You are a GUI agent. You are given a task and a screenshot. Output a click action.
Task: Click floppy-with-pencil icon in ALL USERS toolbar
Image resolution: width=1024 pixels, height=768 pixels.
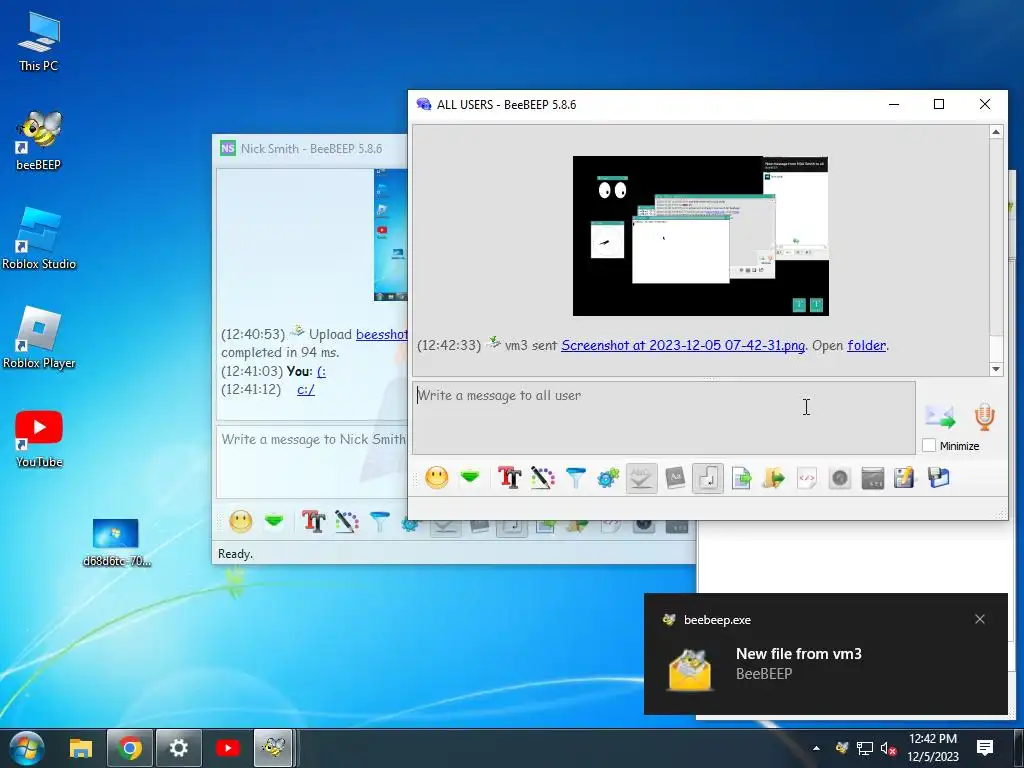tap(905, 478)
